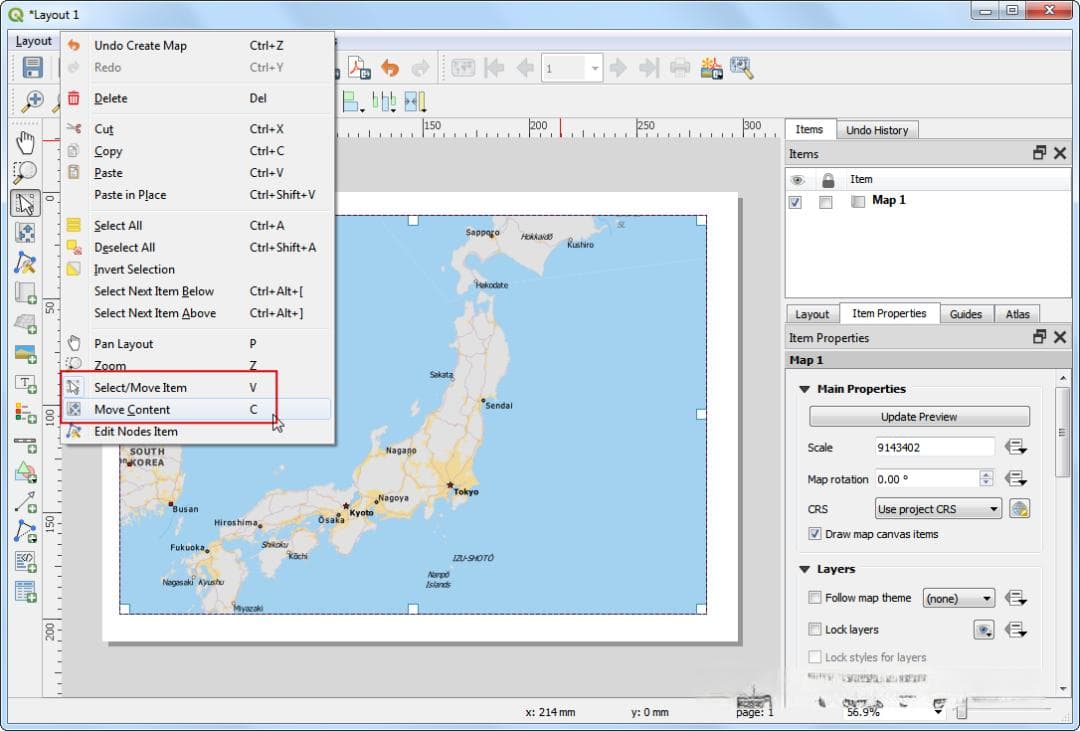Open the CRS 'Use project CRS' dropdown

(938, 509)
